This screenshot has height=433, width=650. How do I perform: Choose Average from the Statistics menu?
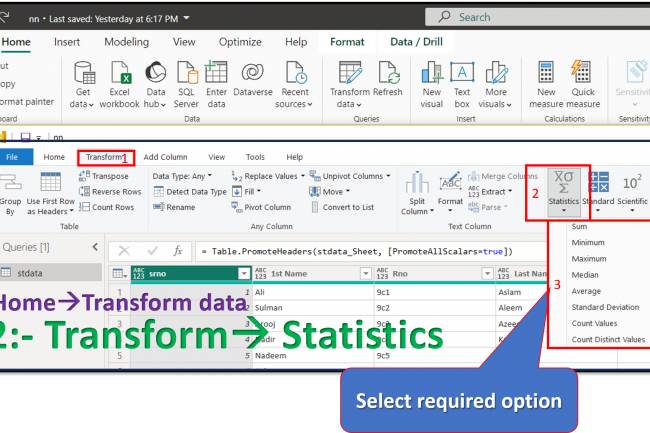pos(586,291)
